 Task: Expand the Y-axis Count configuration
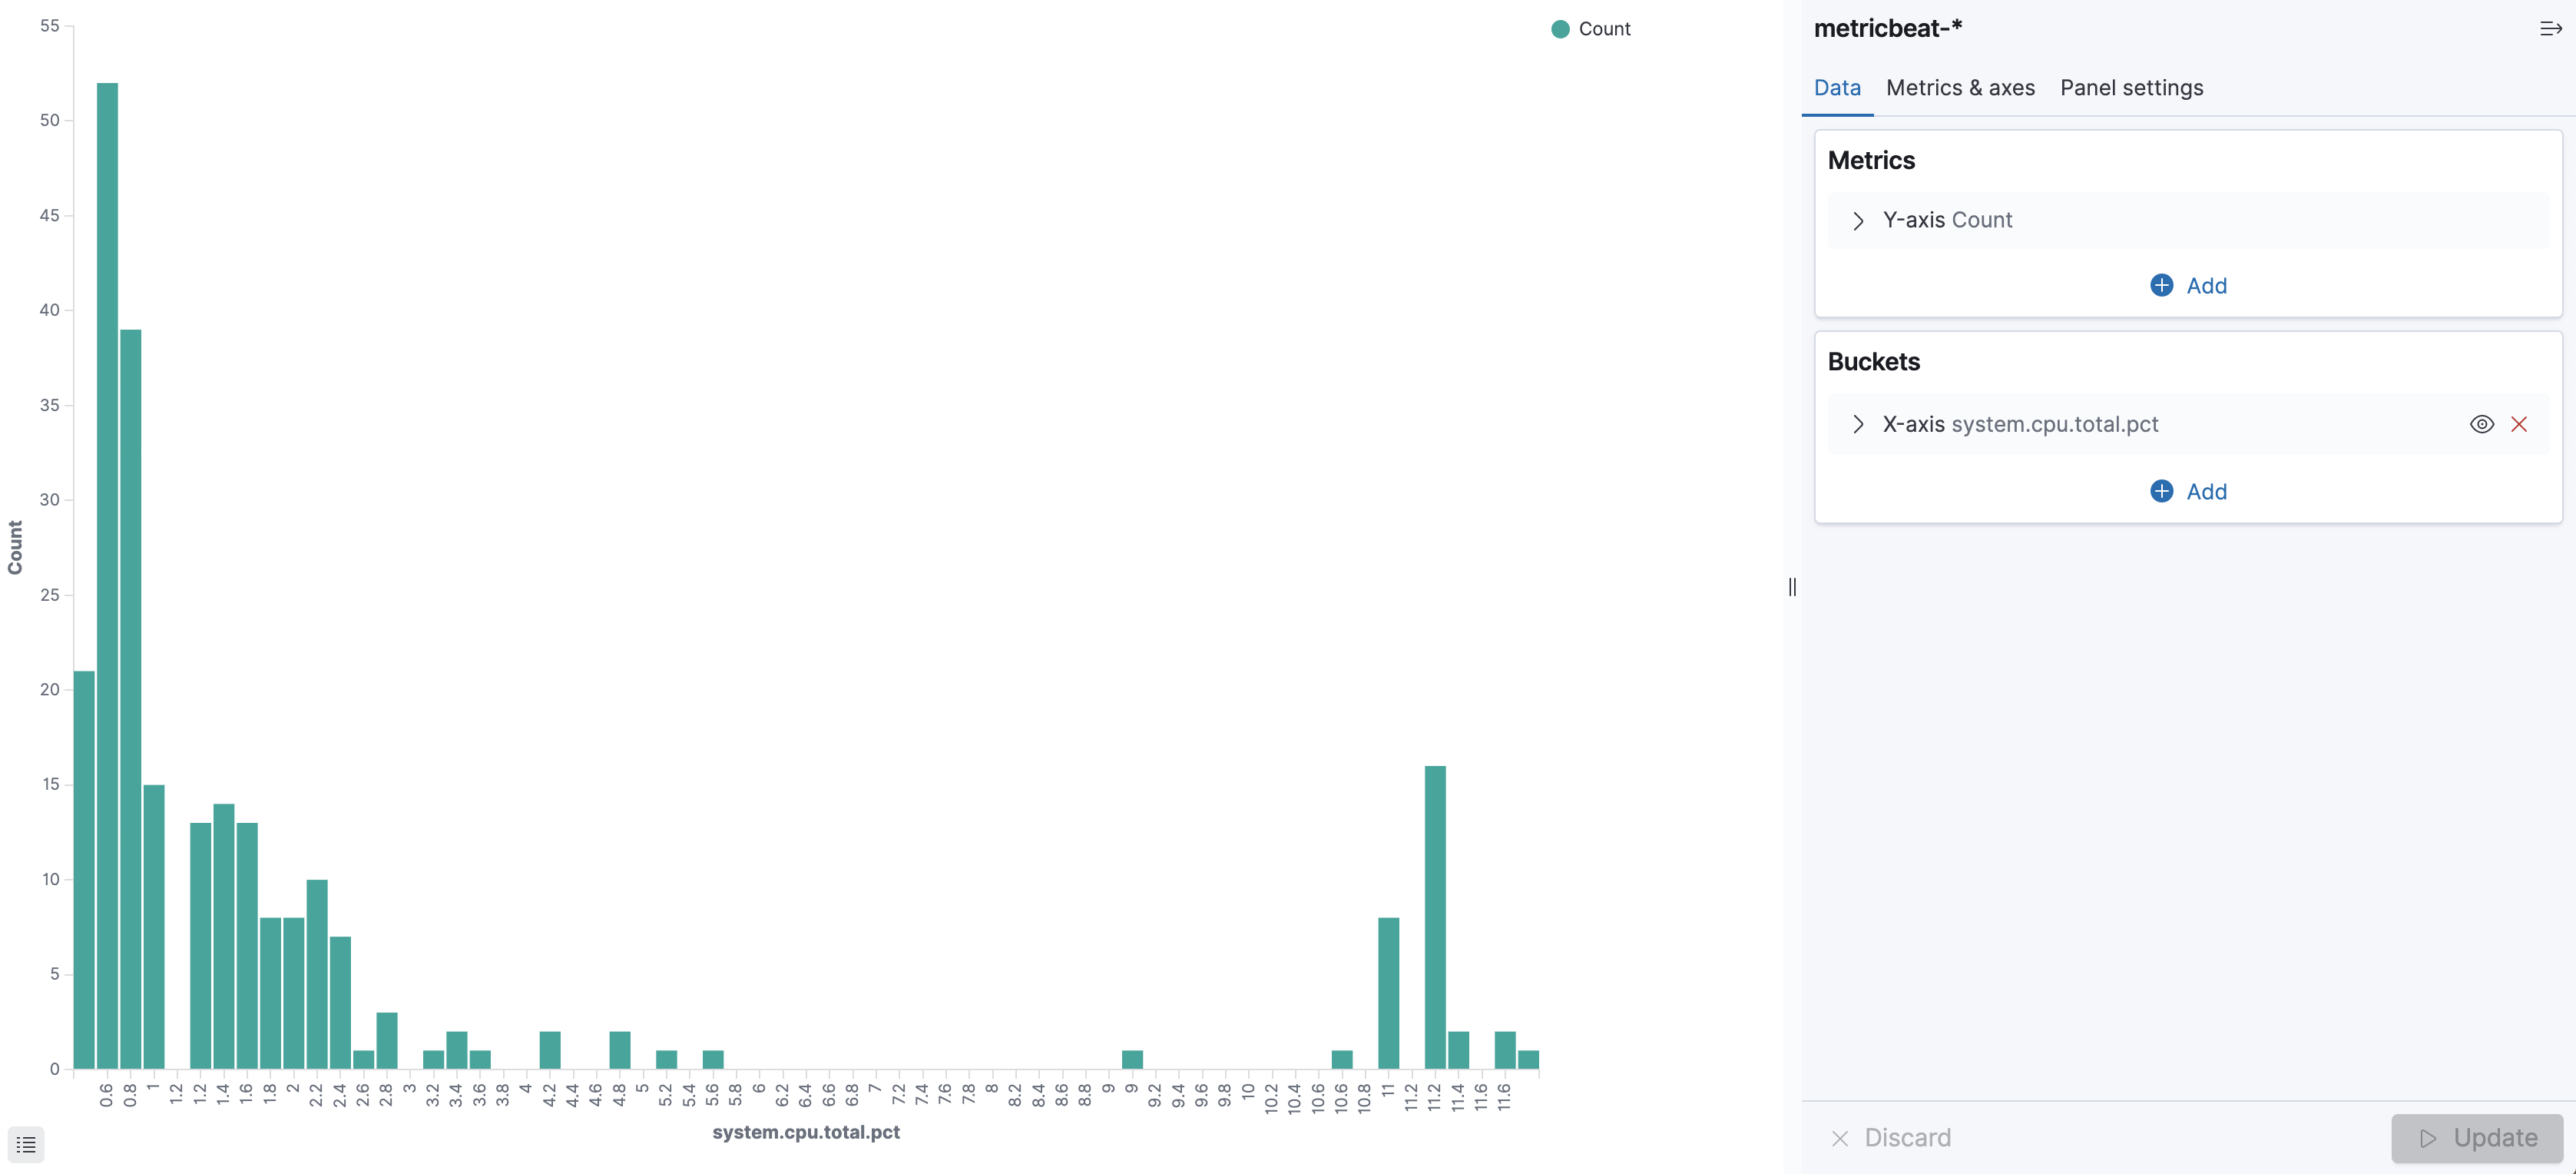point(1859,220)
